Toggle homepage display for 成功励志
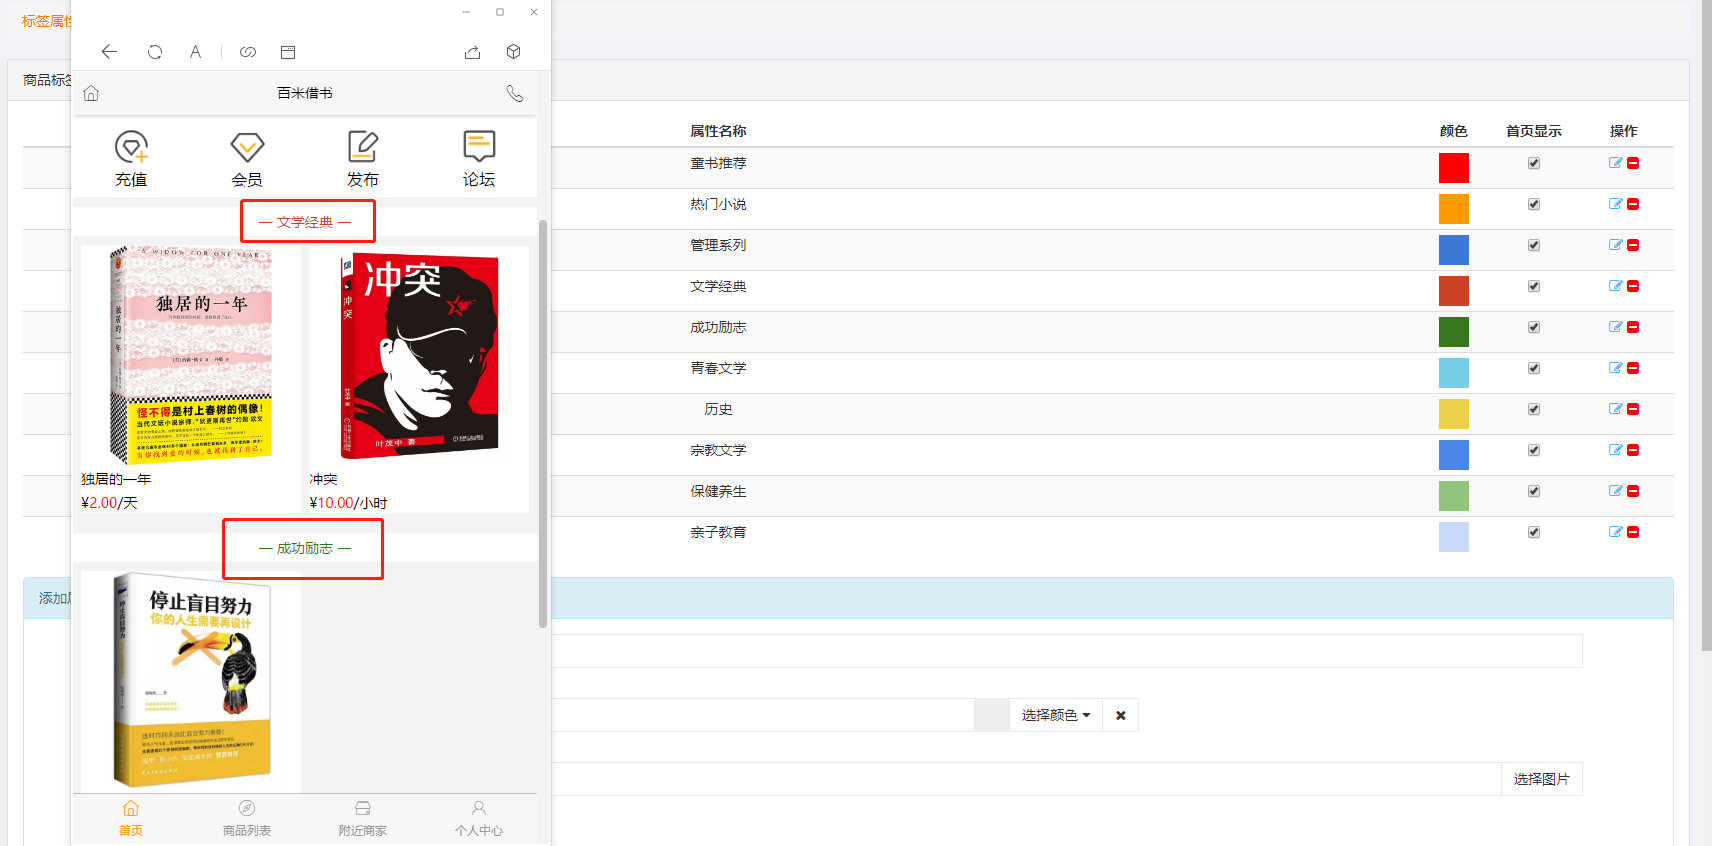This screenshot has height=846, width=1712. (x=1534, y=327)
